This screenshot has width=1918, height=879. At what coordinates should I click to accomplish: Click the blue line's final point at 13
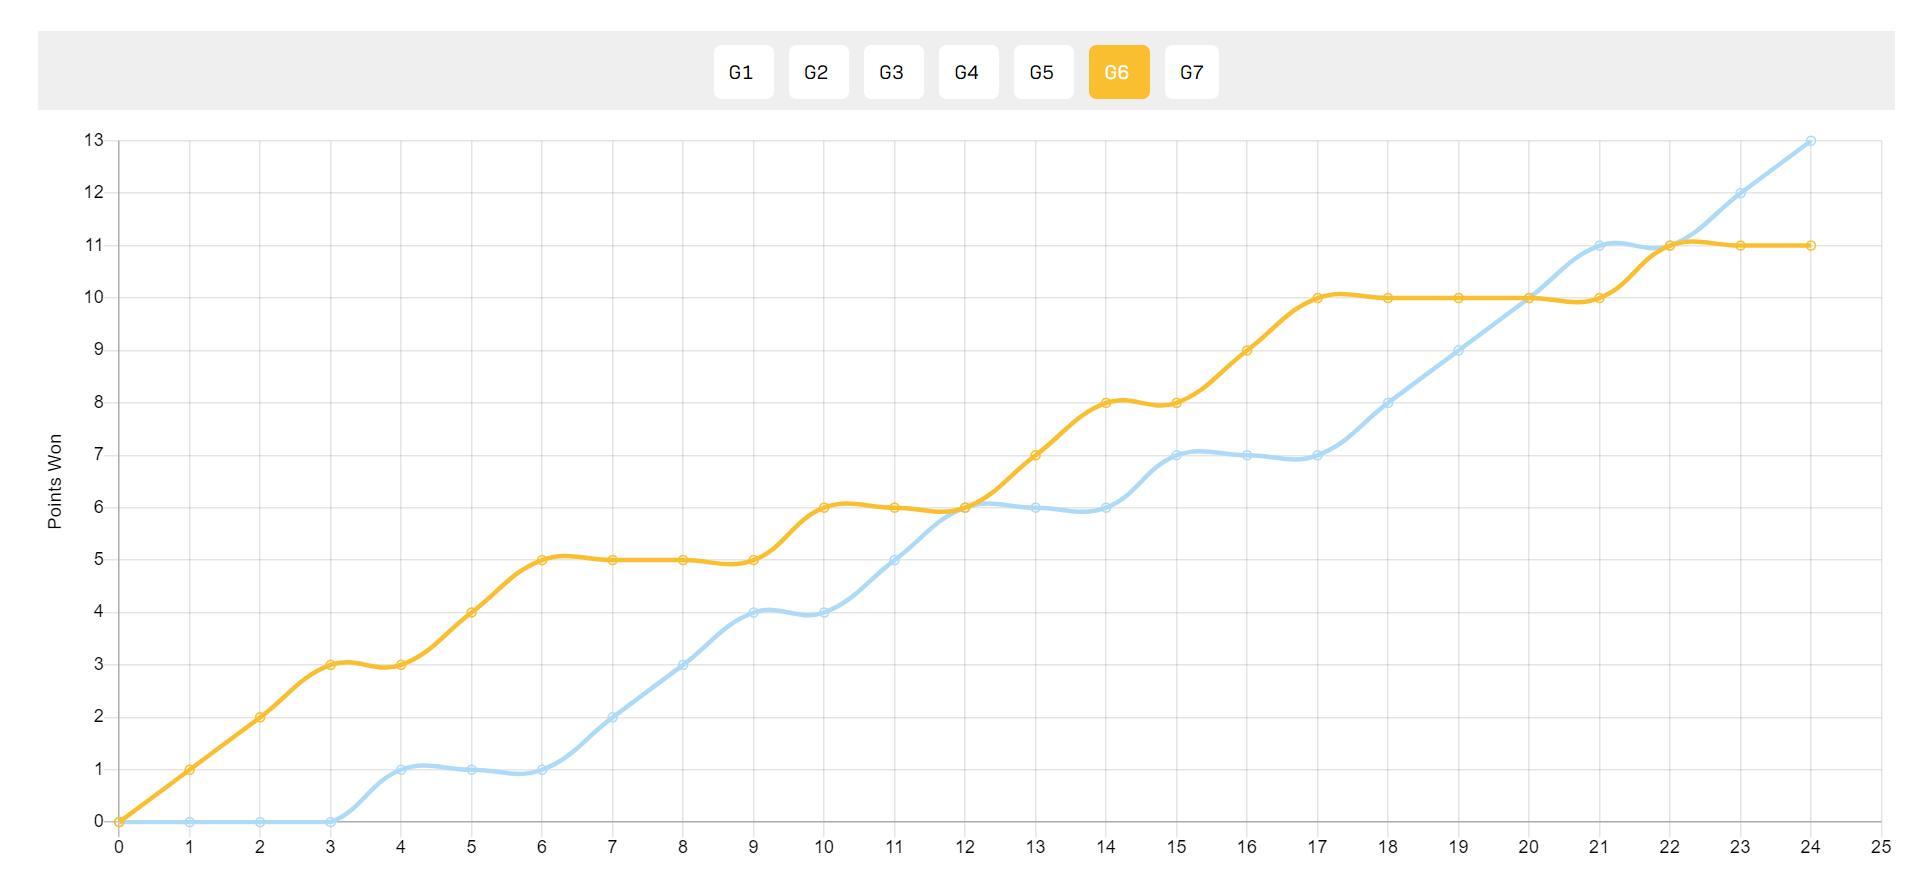[x=1811, y=141]
